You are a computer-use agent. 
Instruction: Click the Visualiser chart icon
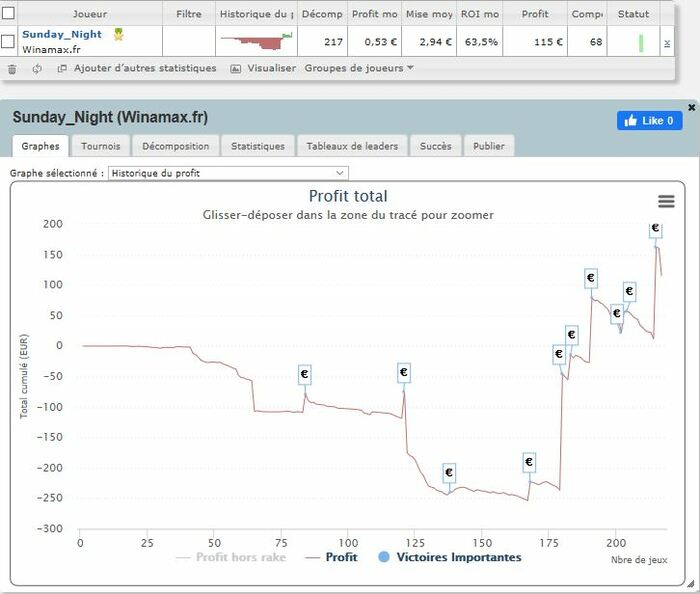pos(236,69)
